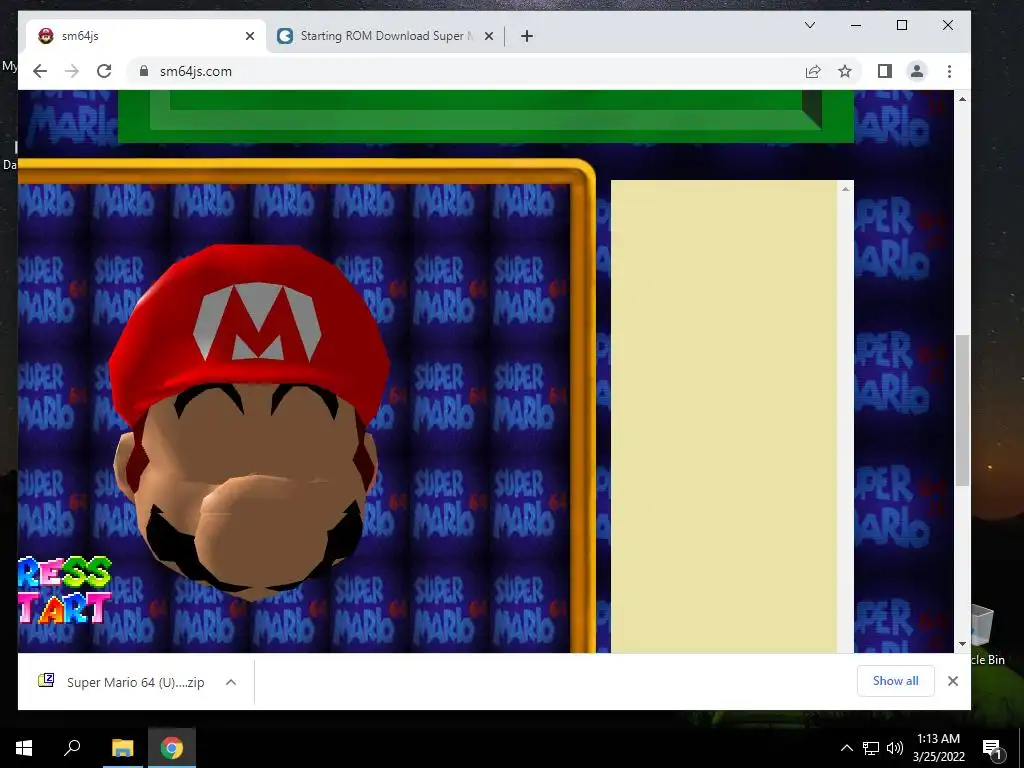Open the notification center icon

tap(992, 748)
